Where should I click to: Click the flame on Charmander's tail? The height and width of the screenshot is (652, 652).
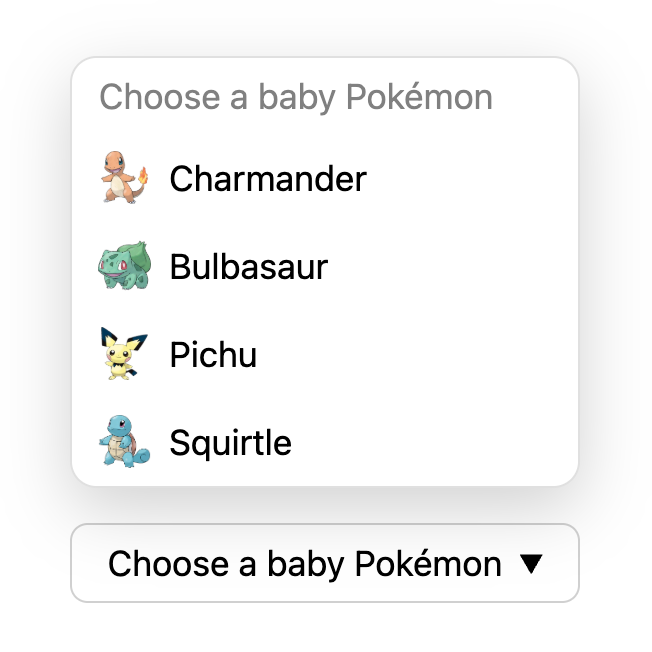click(143, 176)
